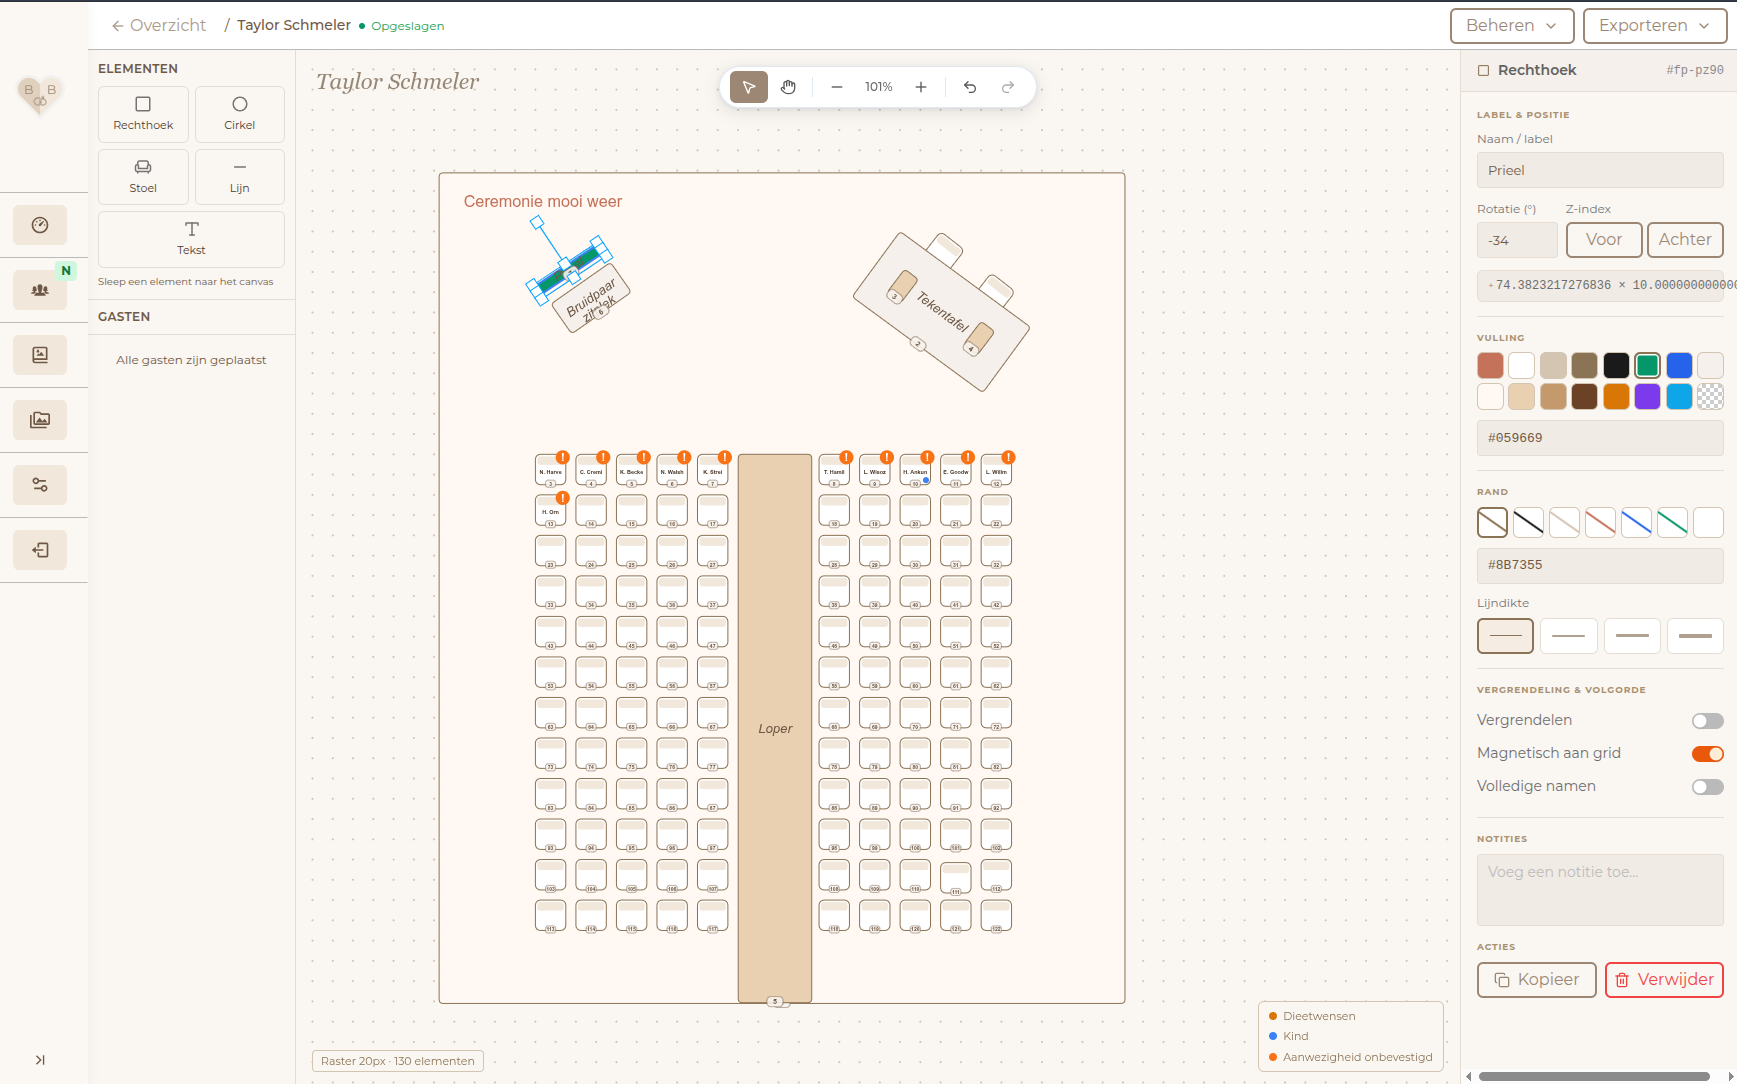Go back to Overzicht
Viewport: 1737px width, 1084px height.
pos(159,25)
